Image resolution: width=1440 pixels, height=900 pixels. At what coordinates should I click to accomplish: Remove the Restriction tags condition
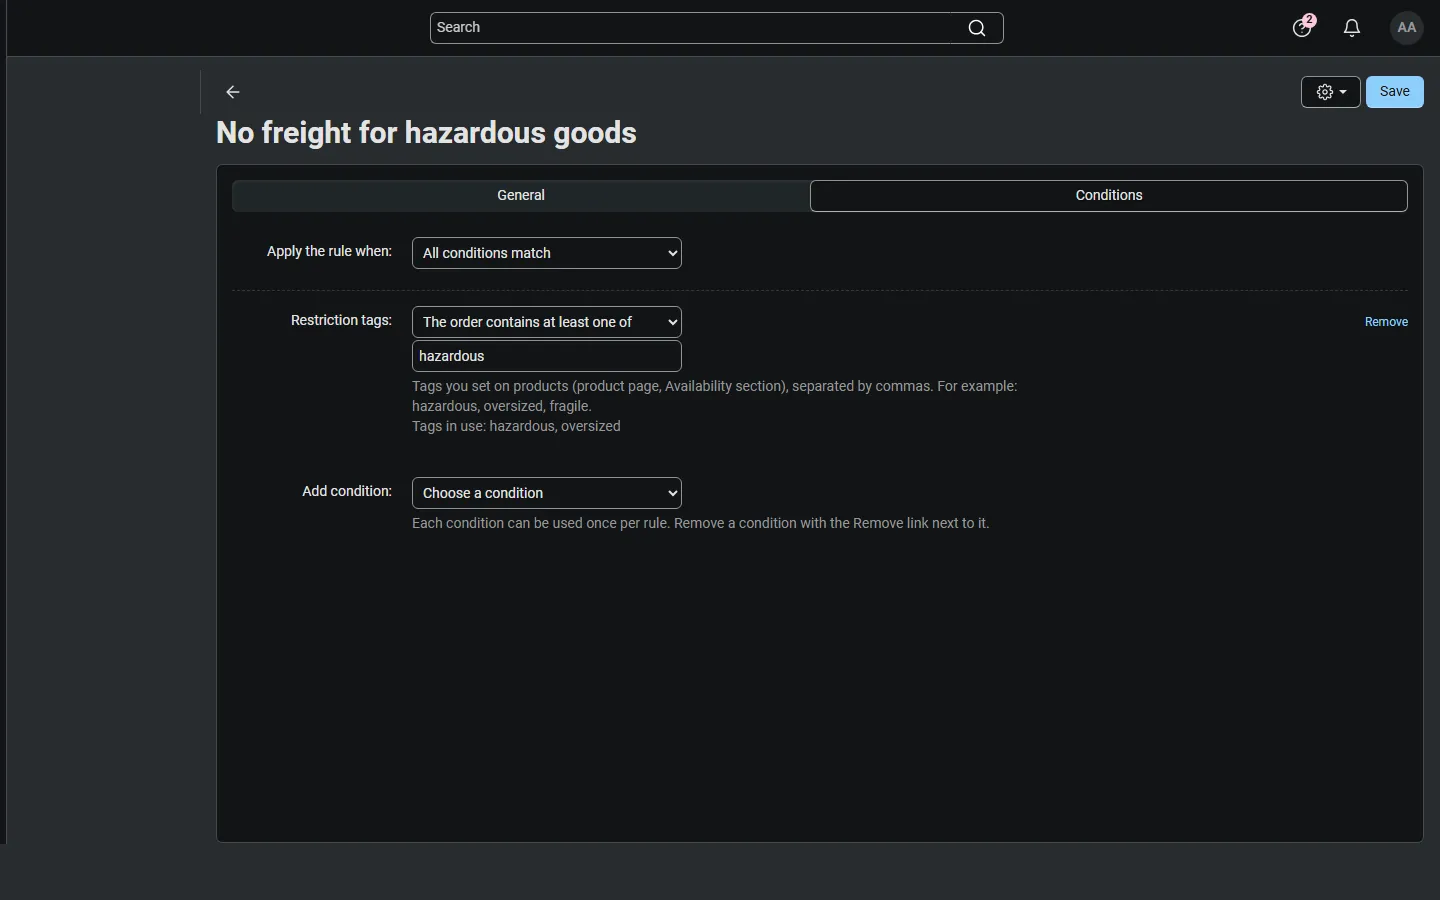click(1387, 322)
